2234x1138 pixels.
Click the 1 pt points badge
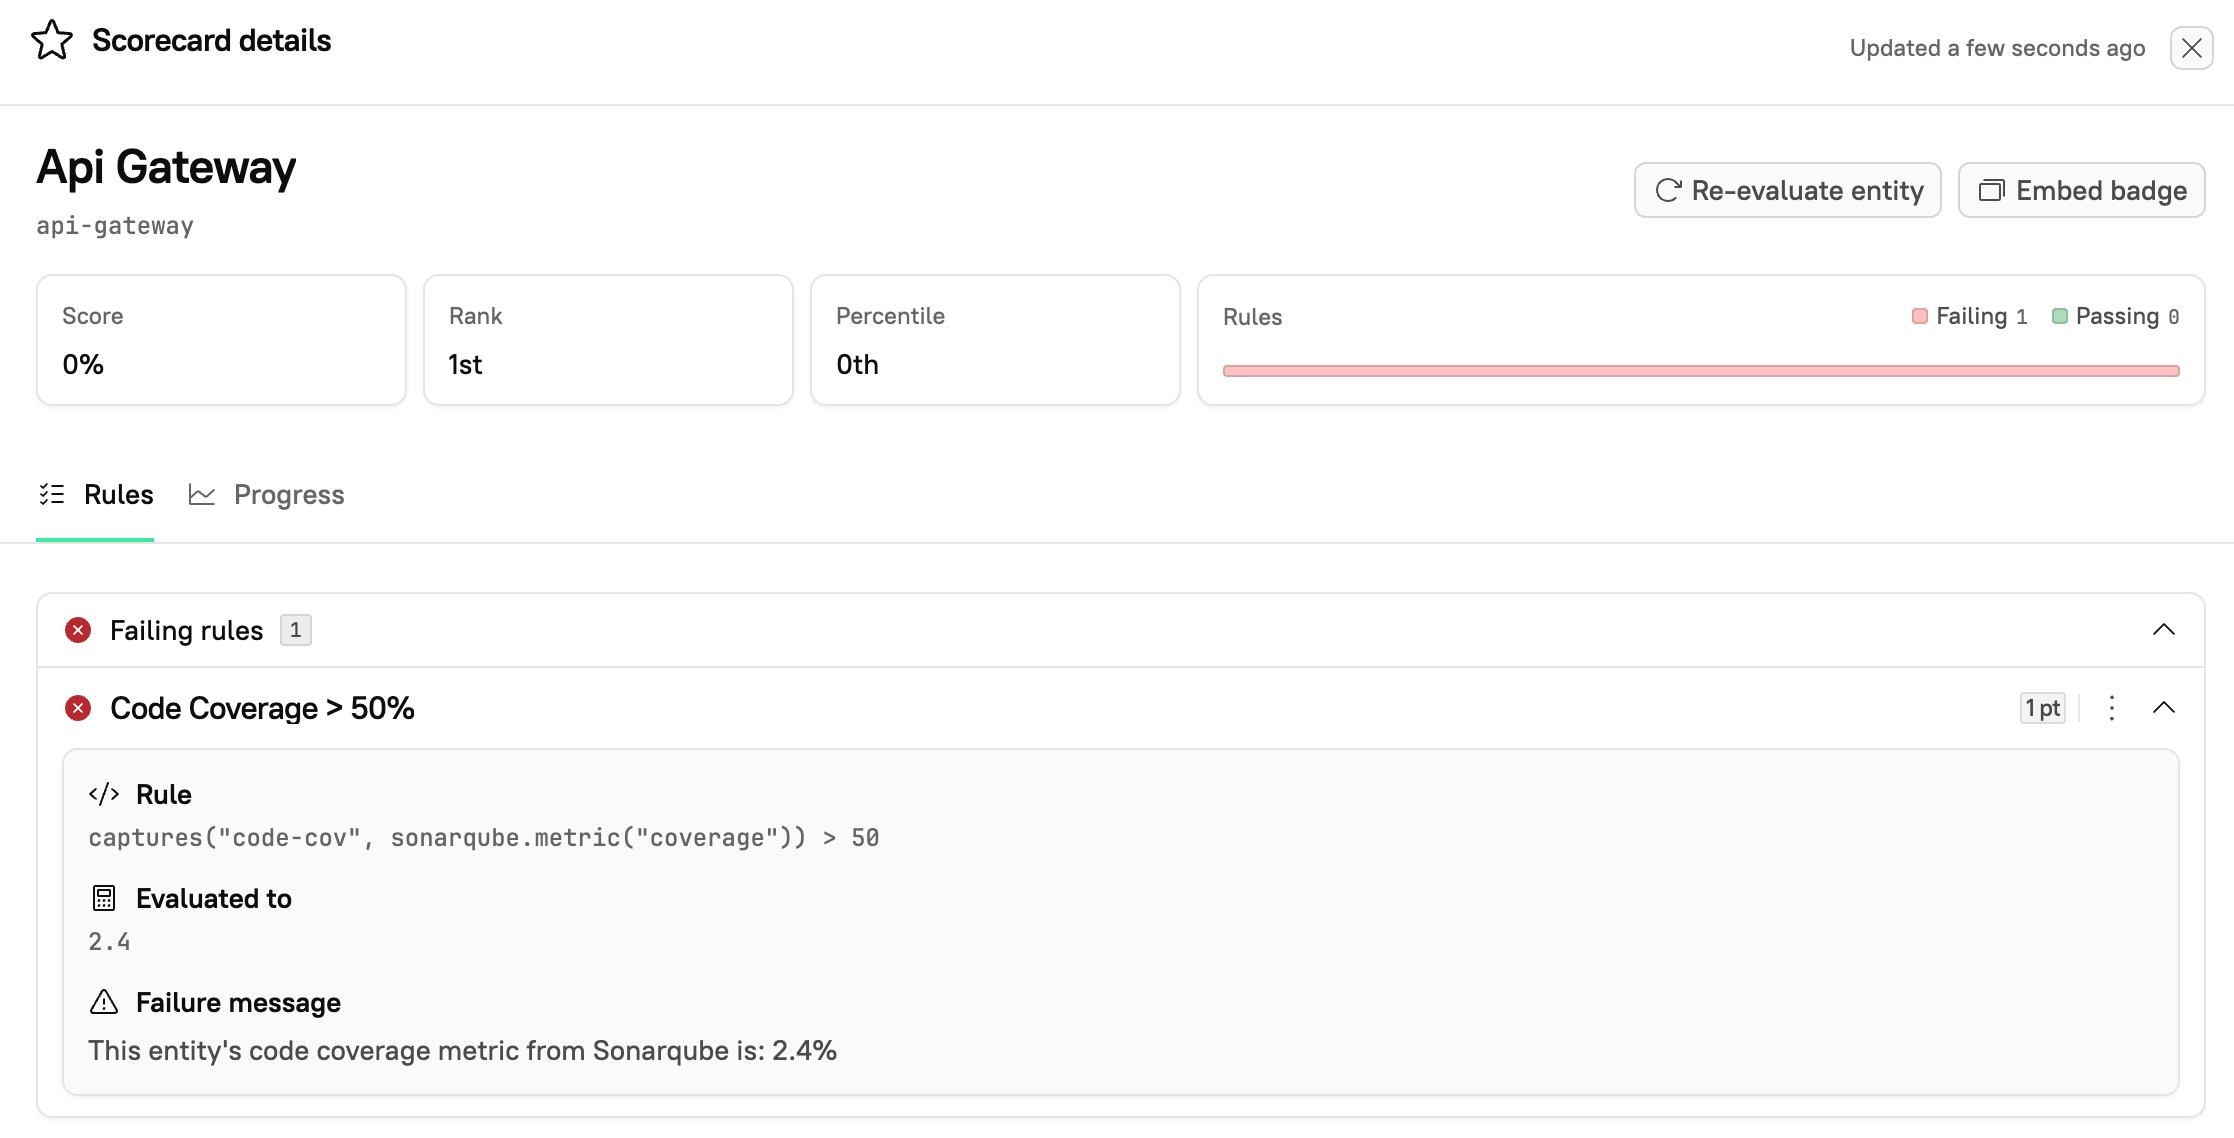[2042, 708]
